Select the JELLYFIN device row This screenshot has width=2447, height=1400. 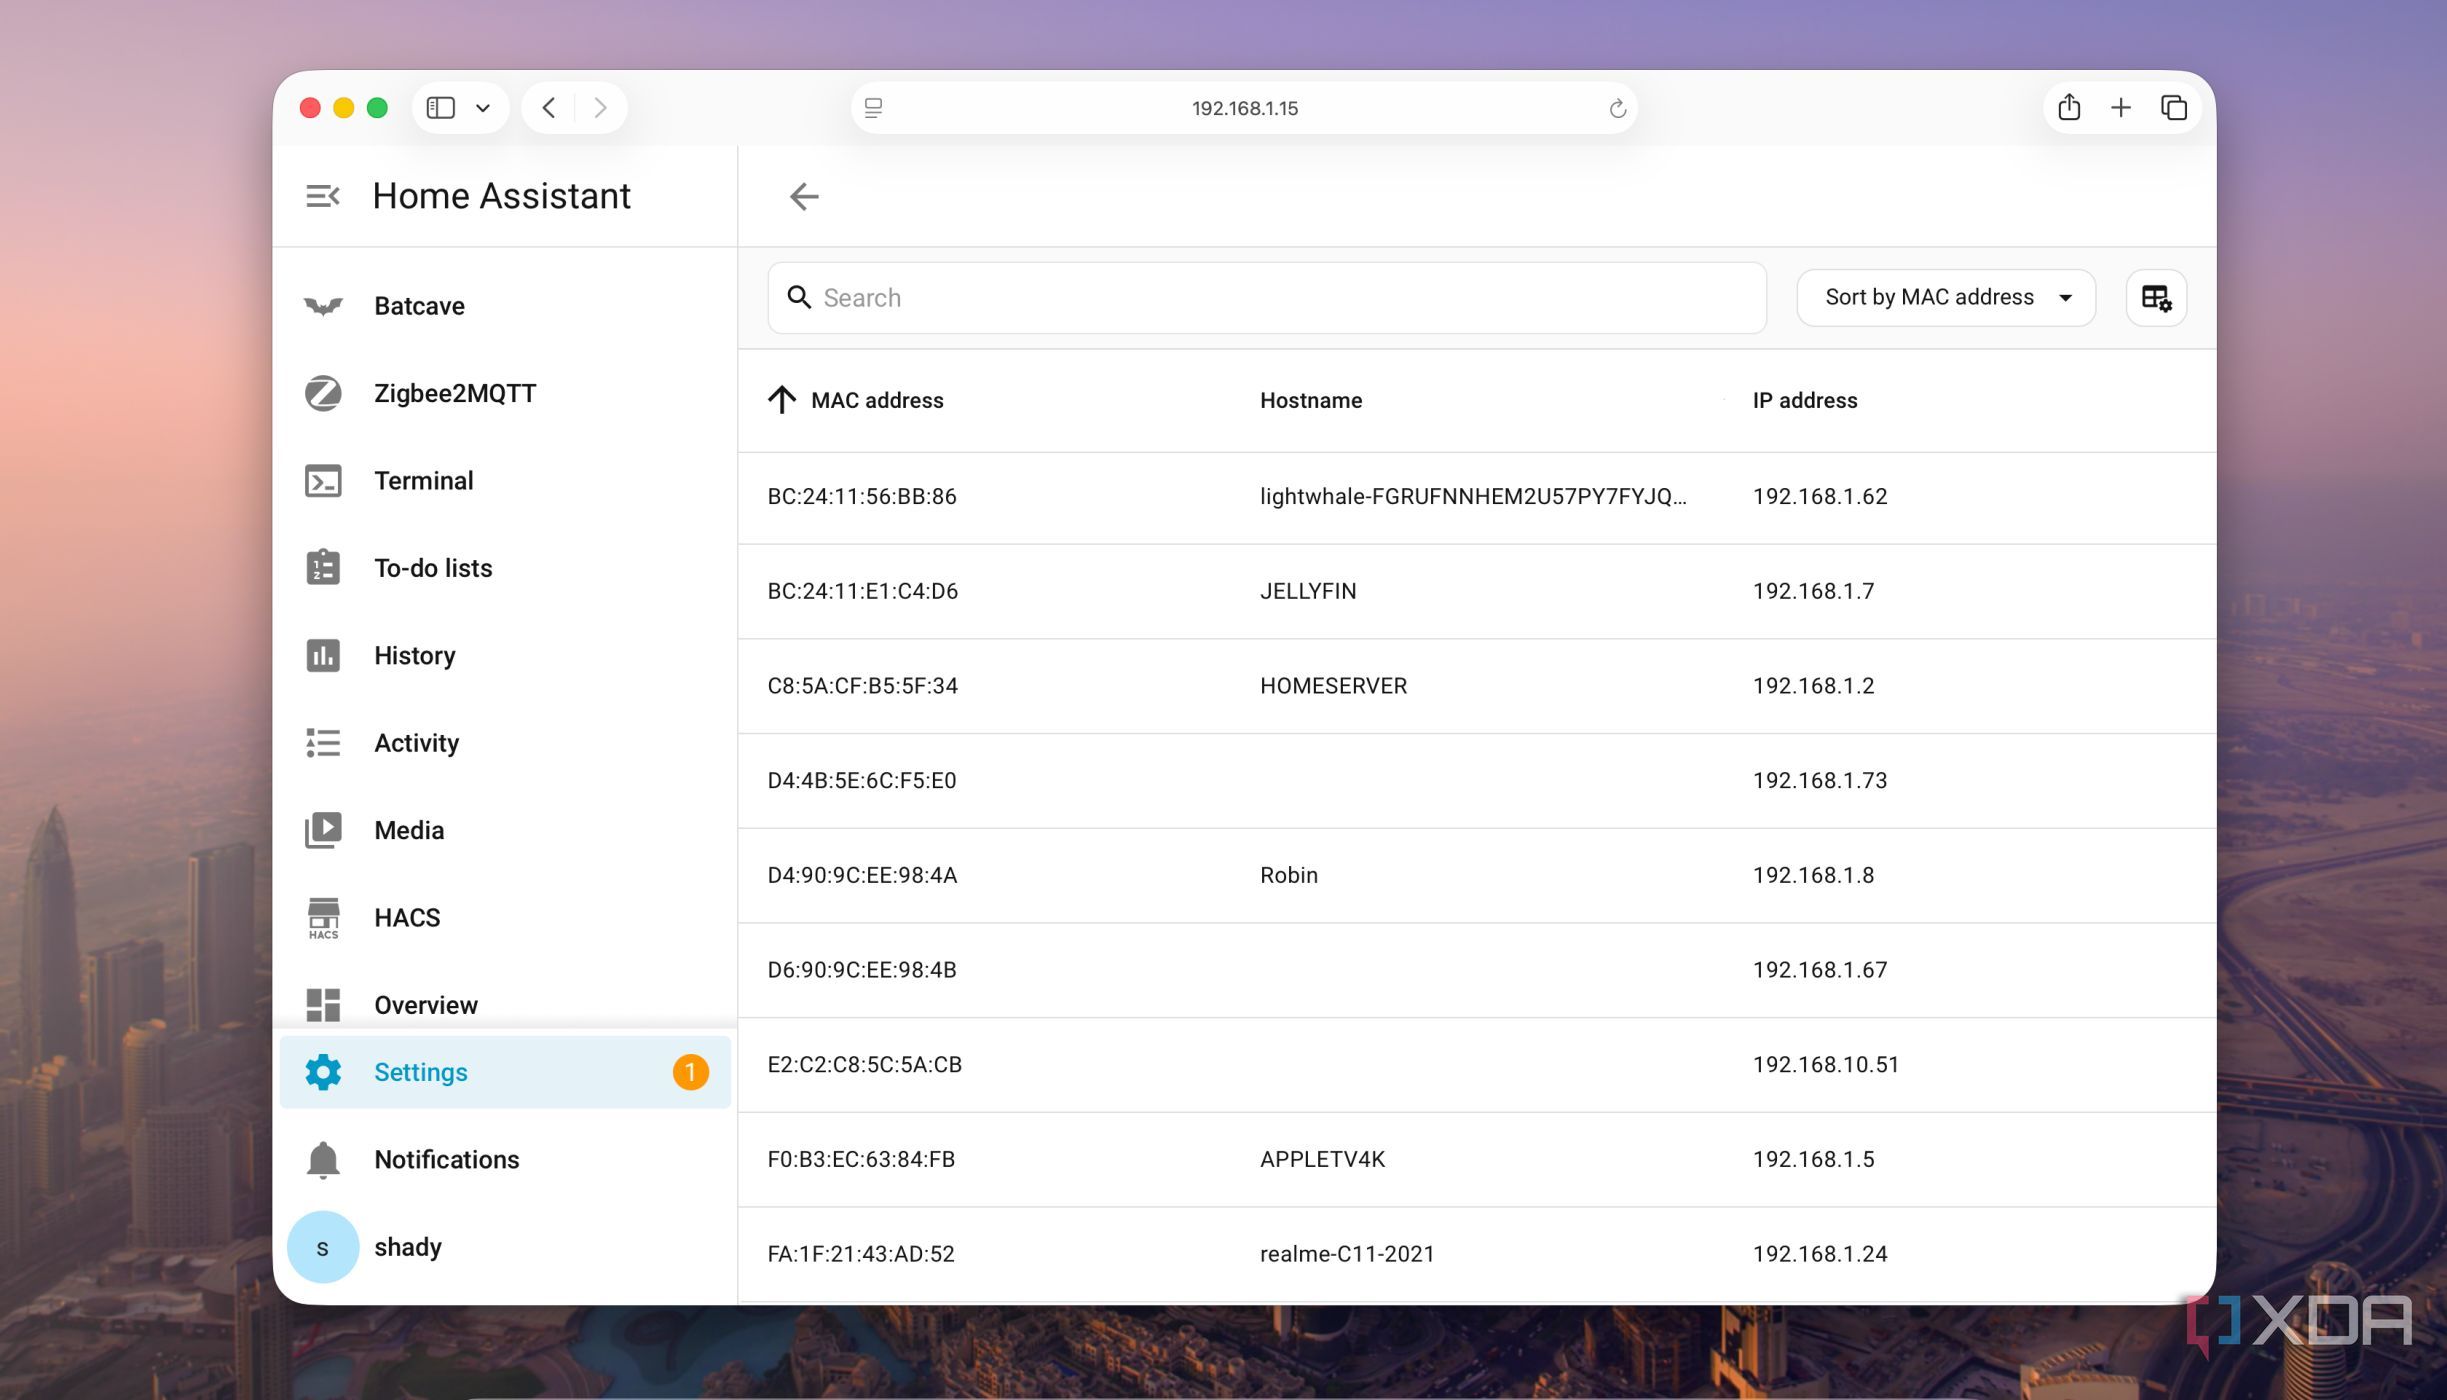tap(1476, 591)
